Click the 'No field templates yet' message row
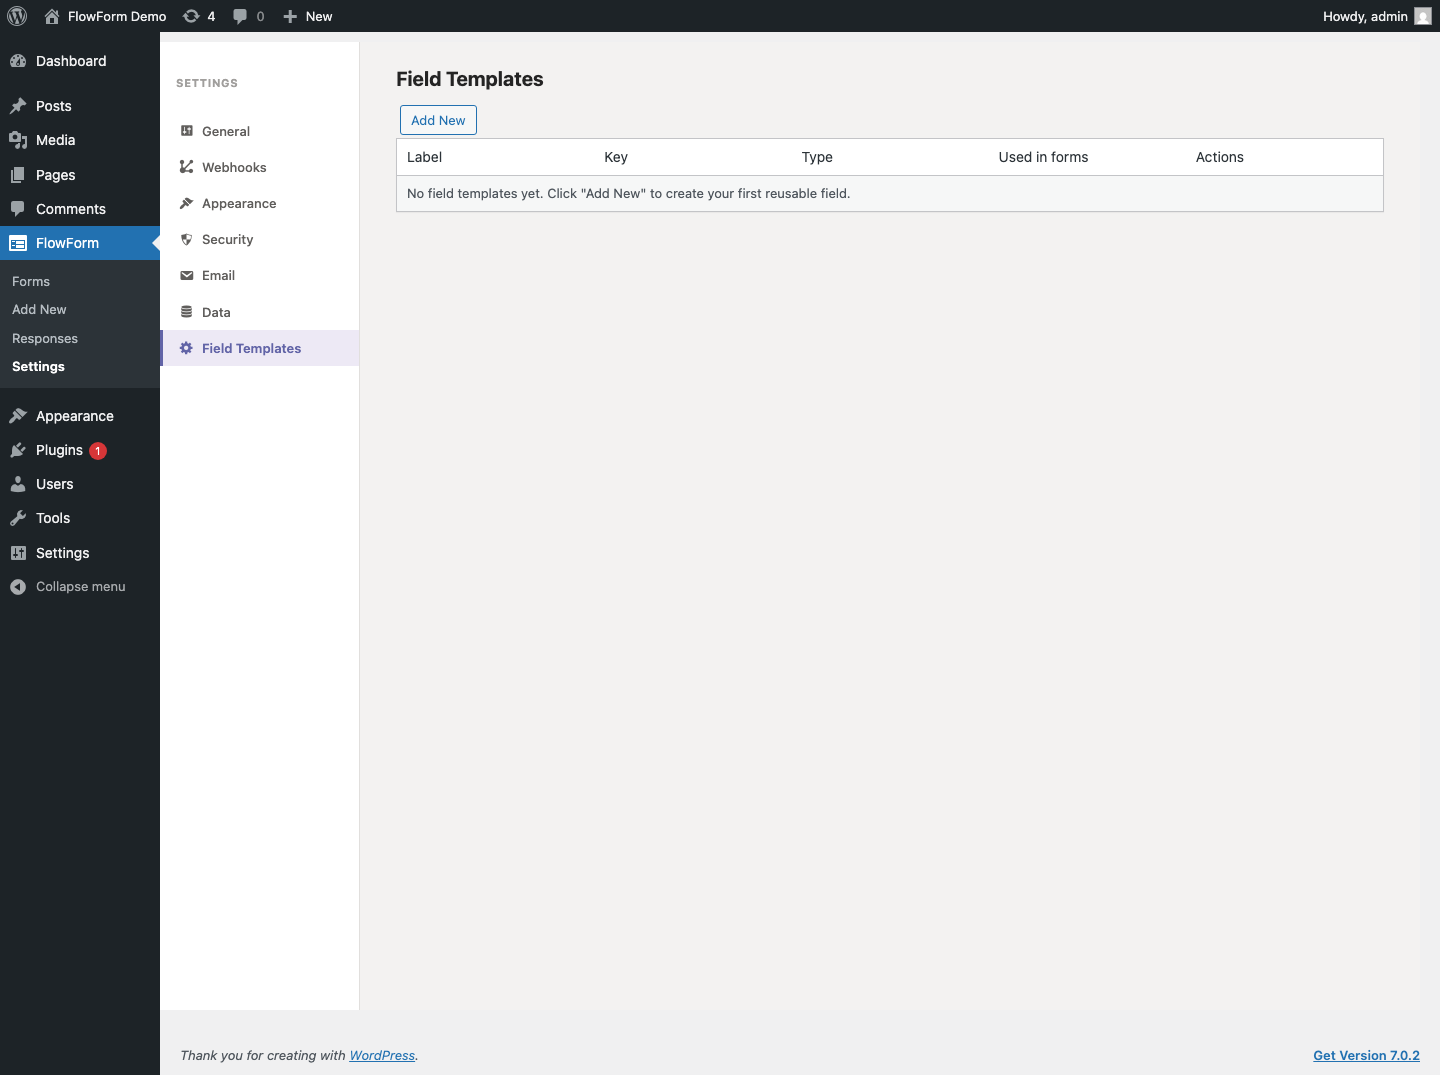 (890, 193)
